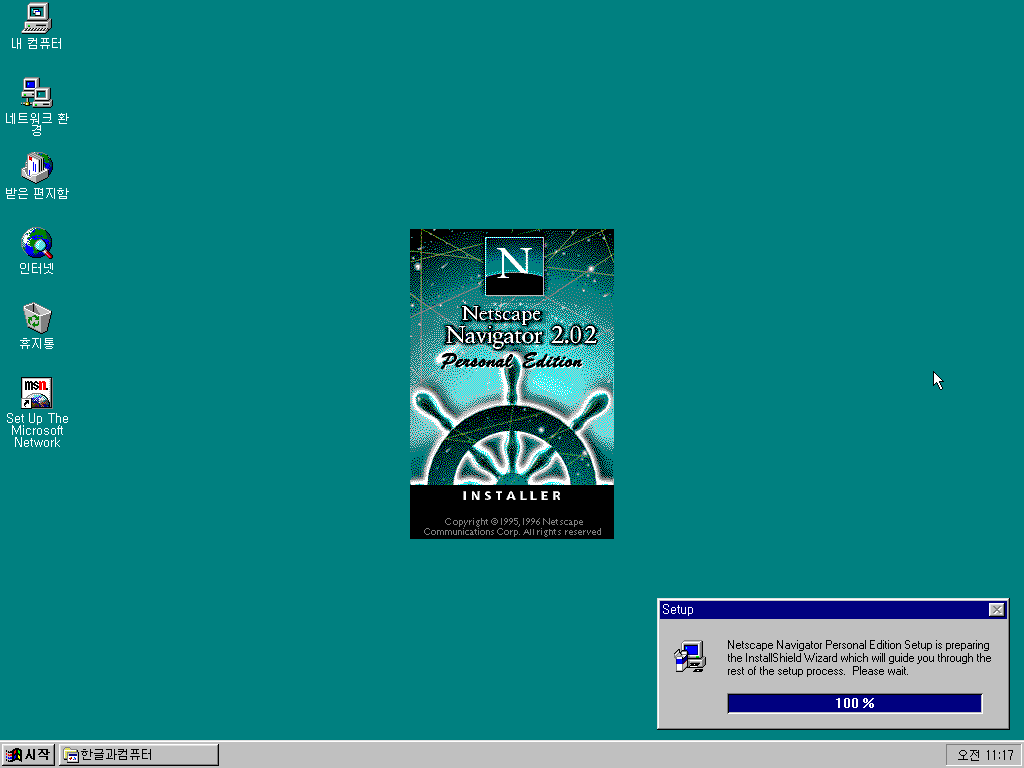1024x768 pixels.
Task: Click the InstallShield Wizard preparing message
Action: tap(859, 658)
